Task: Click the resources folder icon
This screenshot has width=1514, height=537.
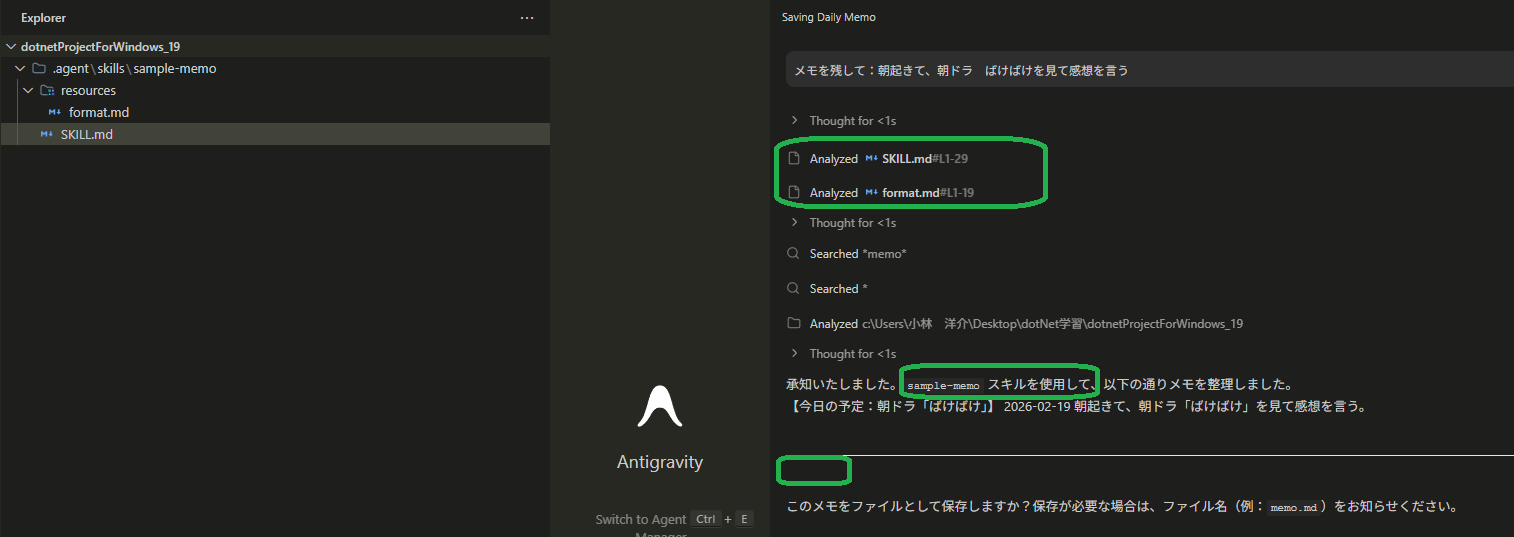Action: pyautogui.click(x=47, y=91)
